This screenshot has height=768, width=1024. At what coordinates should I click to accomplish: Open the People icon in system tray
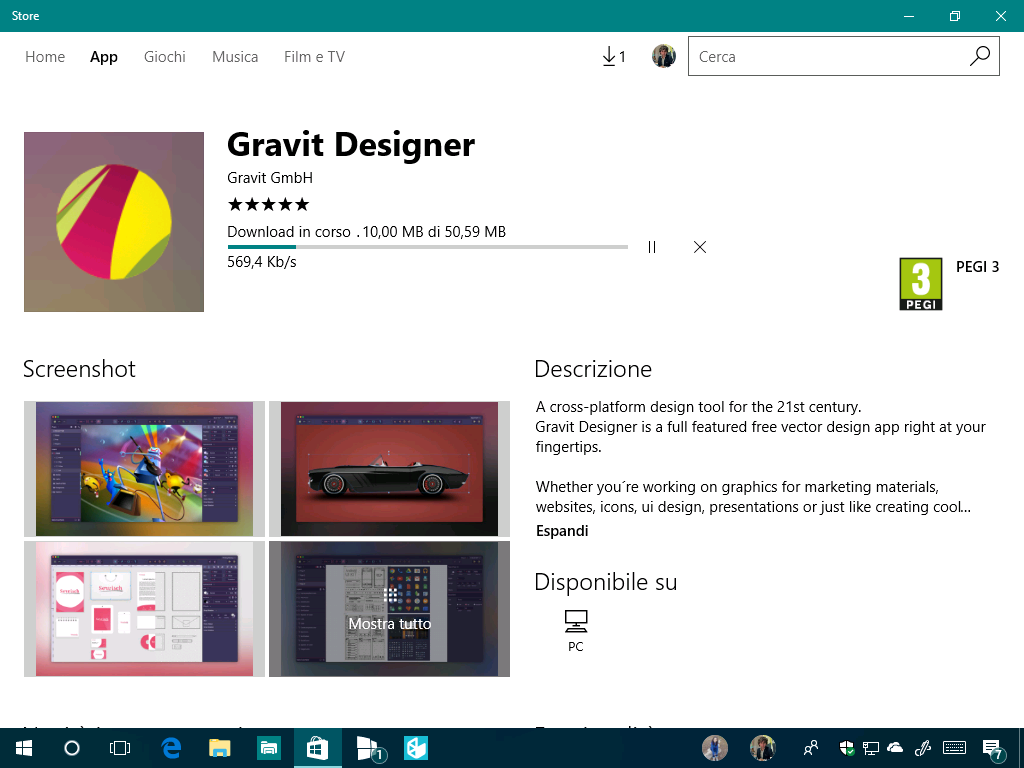(x=811, y=748)
